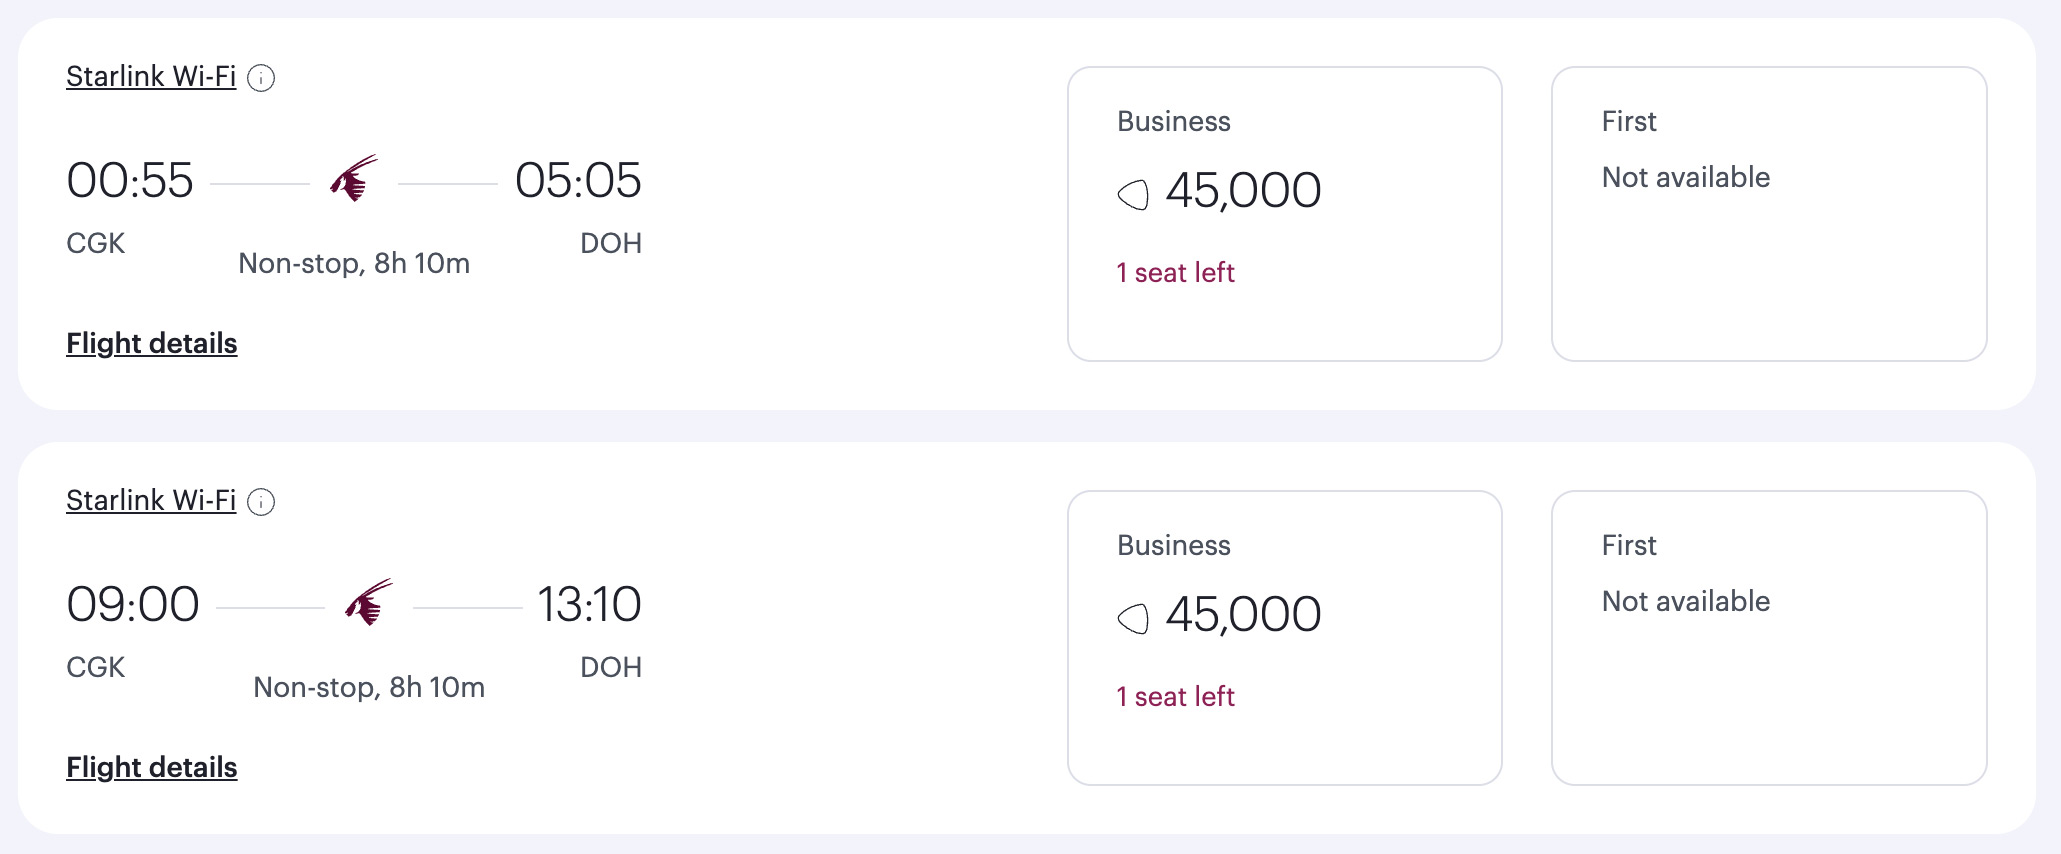
Task: Open Flight details for the 00:55 departure
Action: (x=152, y=343)
